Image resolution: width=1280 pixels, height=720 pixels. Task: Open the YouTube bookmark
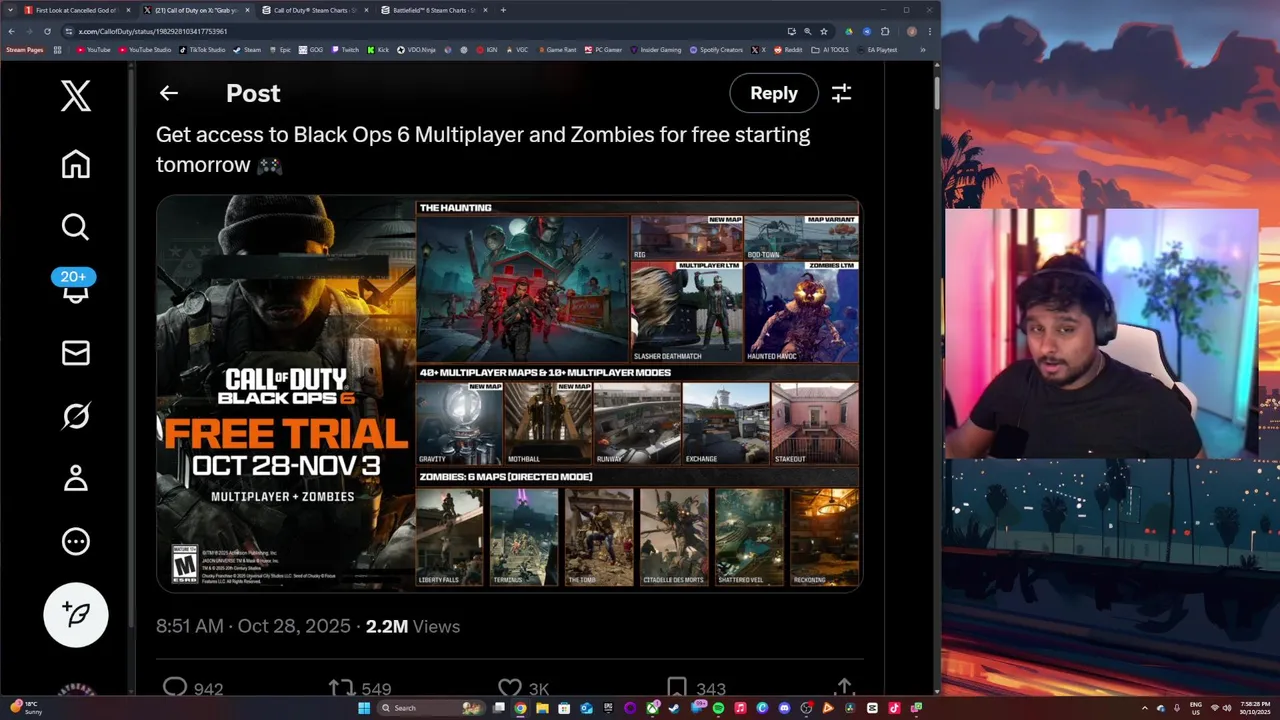(x=94, y=49)
